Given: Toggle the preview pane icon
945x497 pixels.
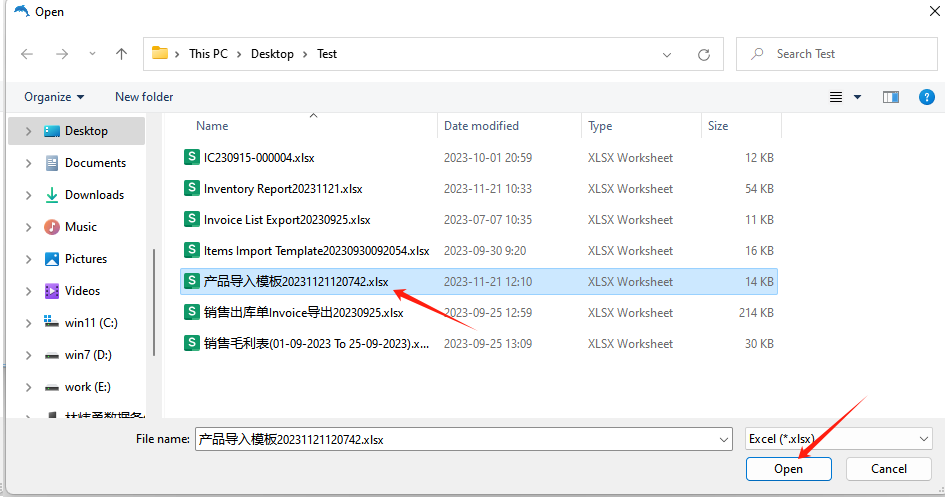Looking at the screenshot, I should point(890,97).
